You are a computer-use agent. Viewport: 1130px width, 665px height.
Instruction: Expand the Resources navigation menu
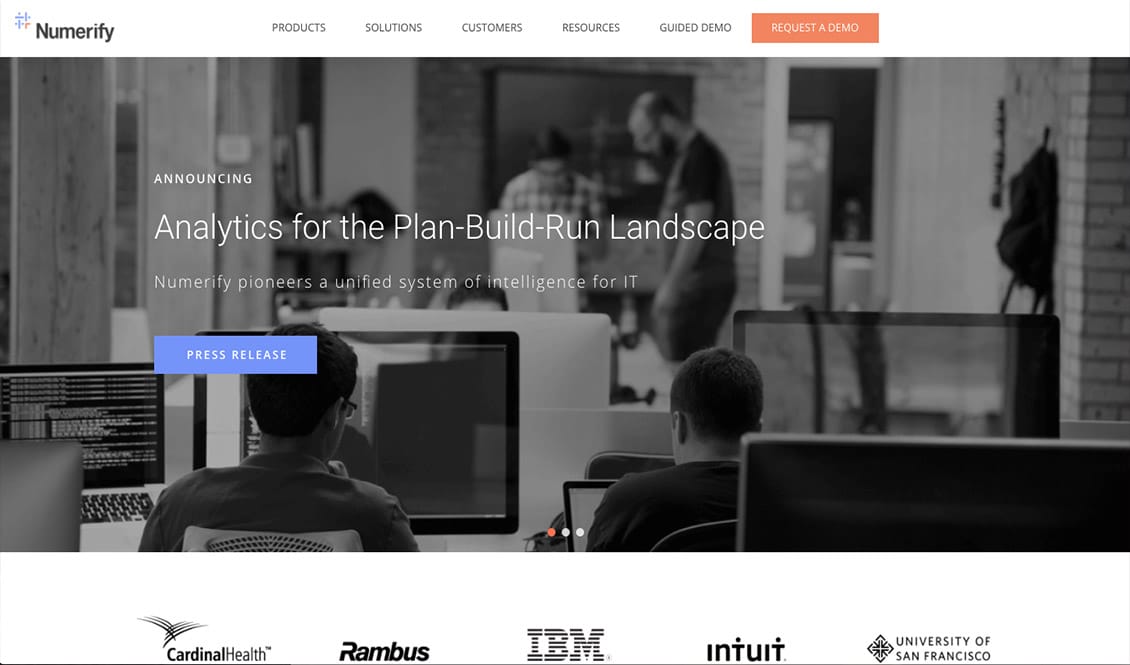tap(591, 28)
